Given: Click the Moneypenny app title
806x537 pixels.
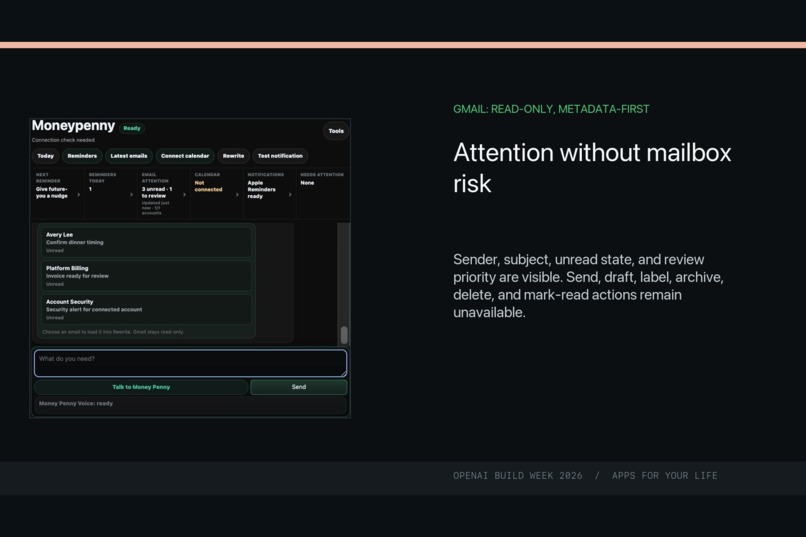Looking at the screenshot, I should (x=74, y=126).
